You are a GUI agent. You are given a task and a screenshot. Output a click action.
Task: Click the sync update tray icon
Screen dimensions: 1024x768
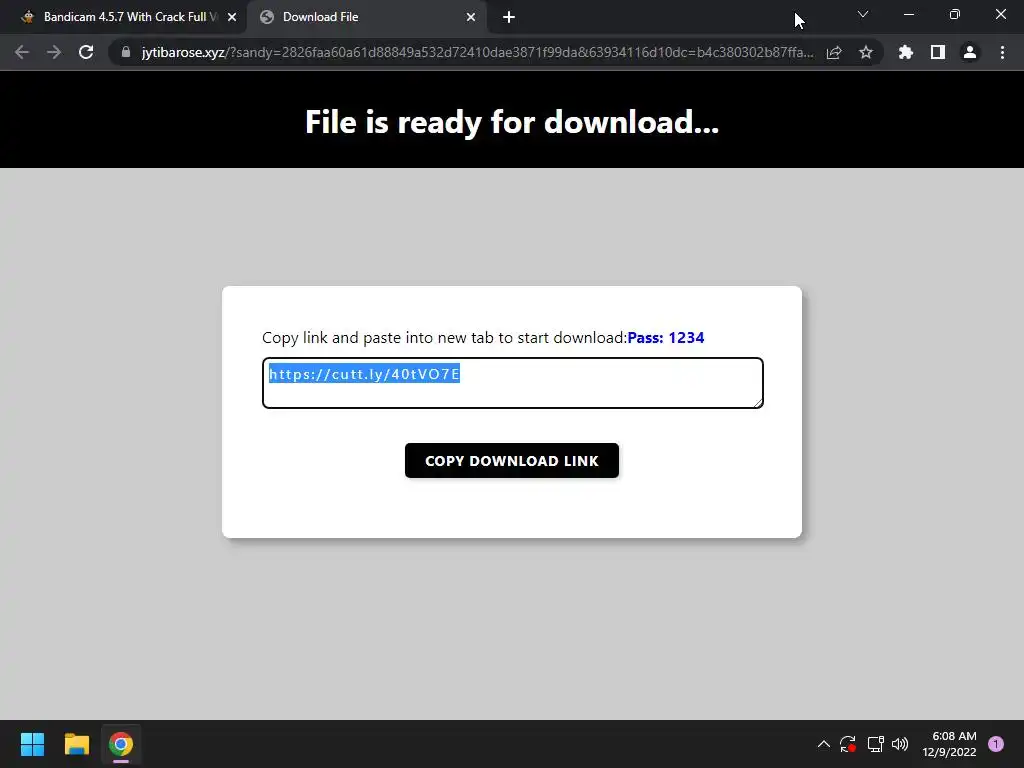pyautogui.click(x=848, y=744)
